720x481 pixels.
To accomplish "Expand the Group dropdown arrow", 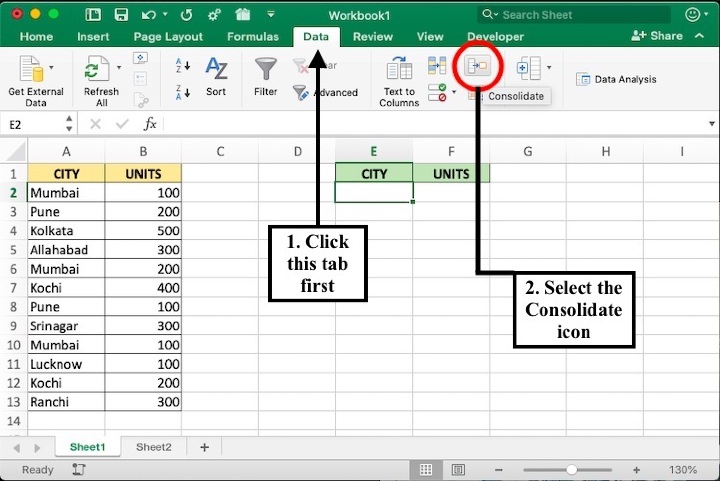I will pos(549,67).
